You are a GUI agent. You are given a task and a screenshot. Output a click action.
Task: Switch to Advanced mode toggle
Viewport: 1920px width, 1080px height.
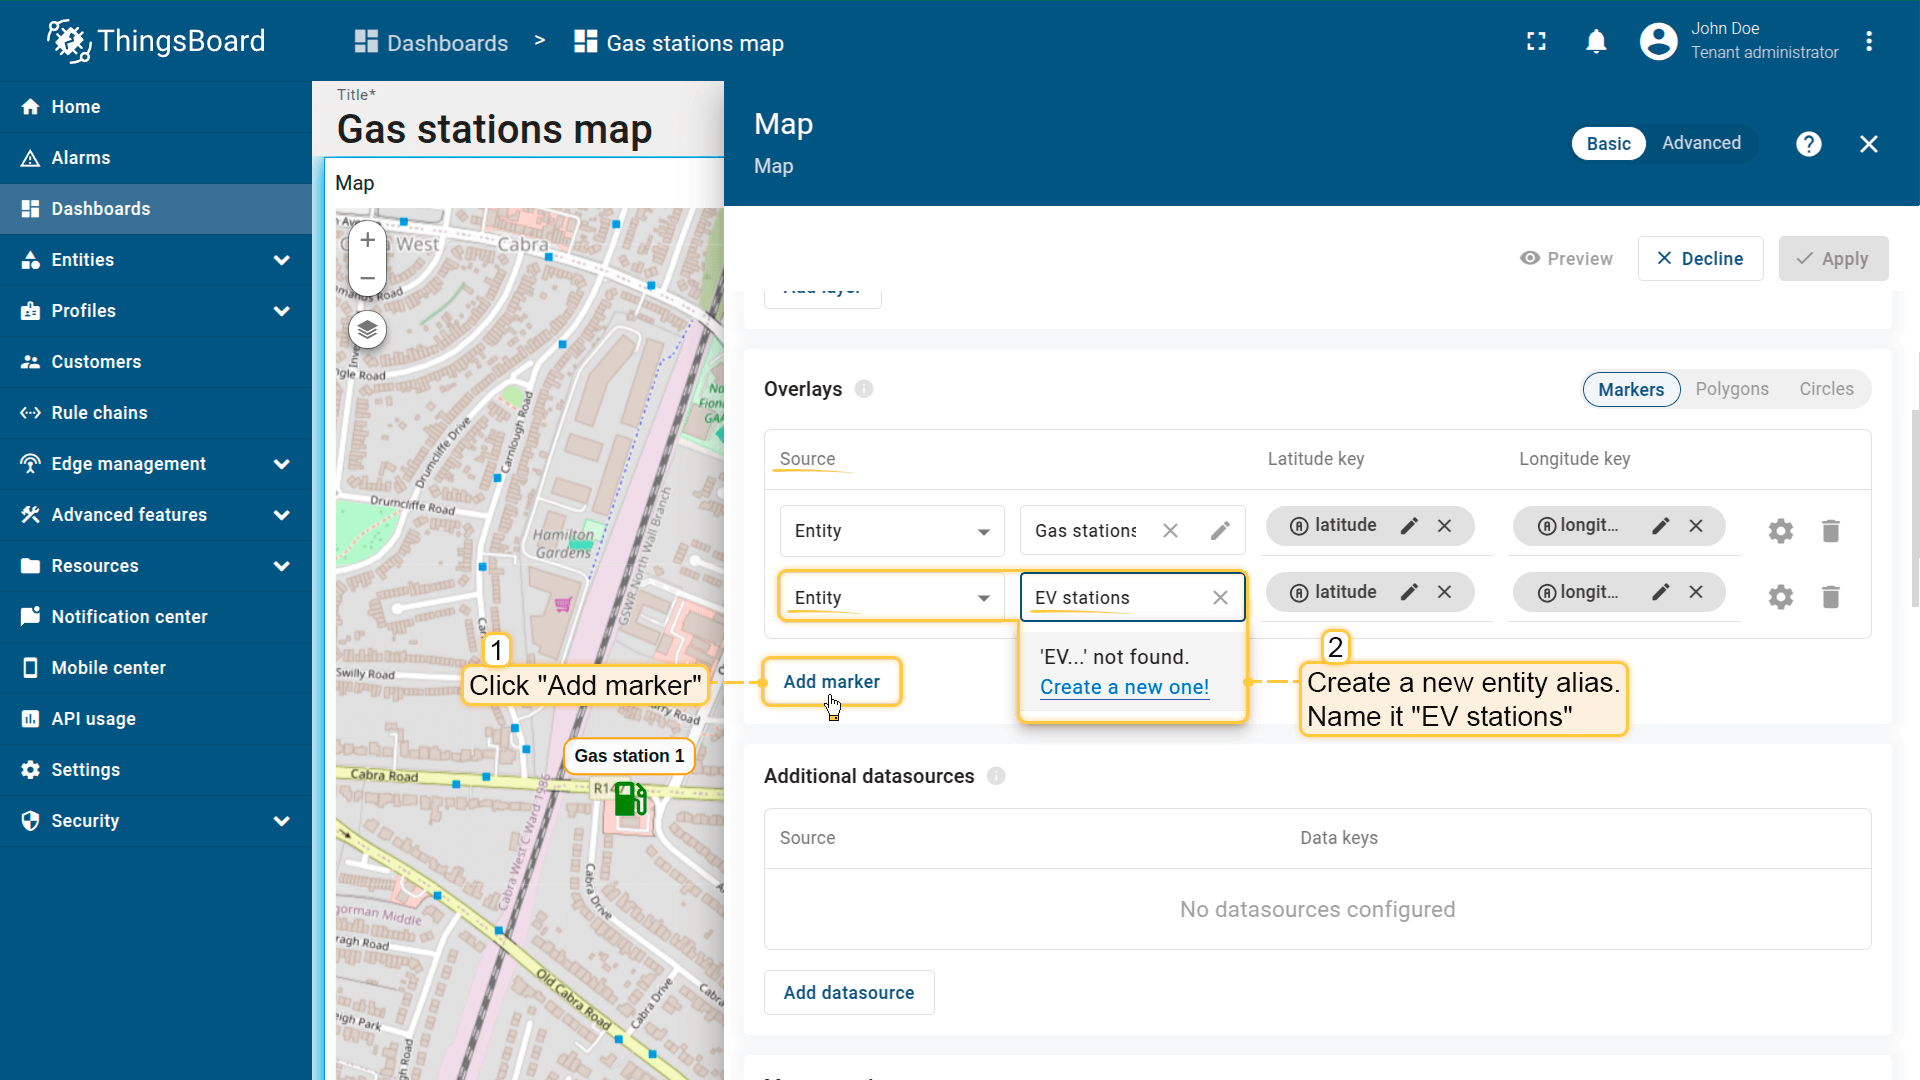click(x=1701, y=143)
